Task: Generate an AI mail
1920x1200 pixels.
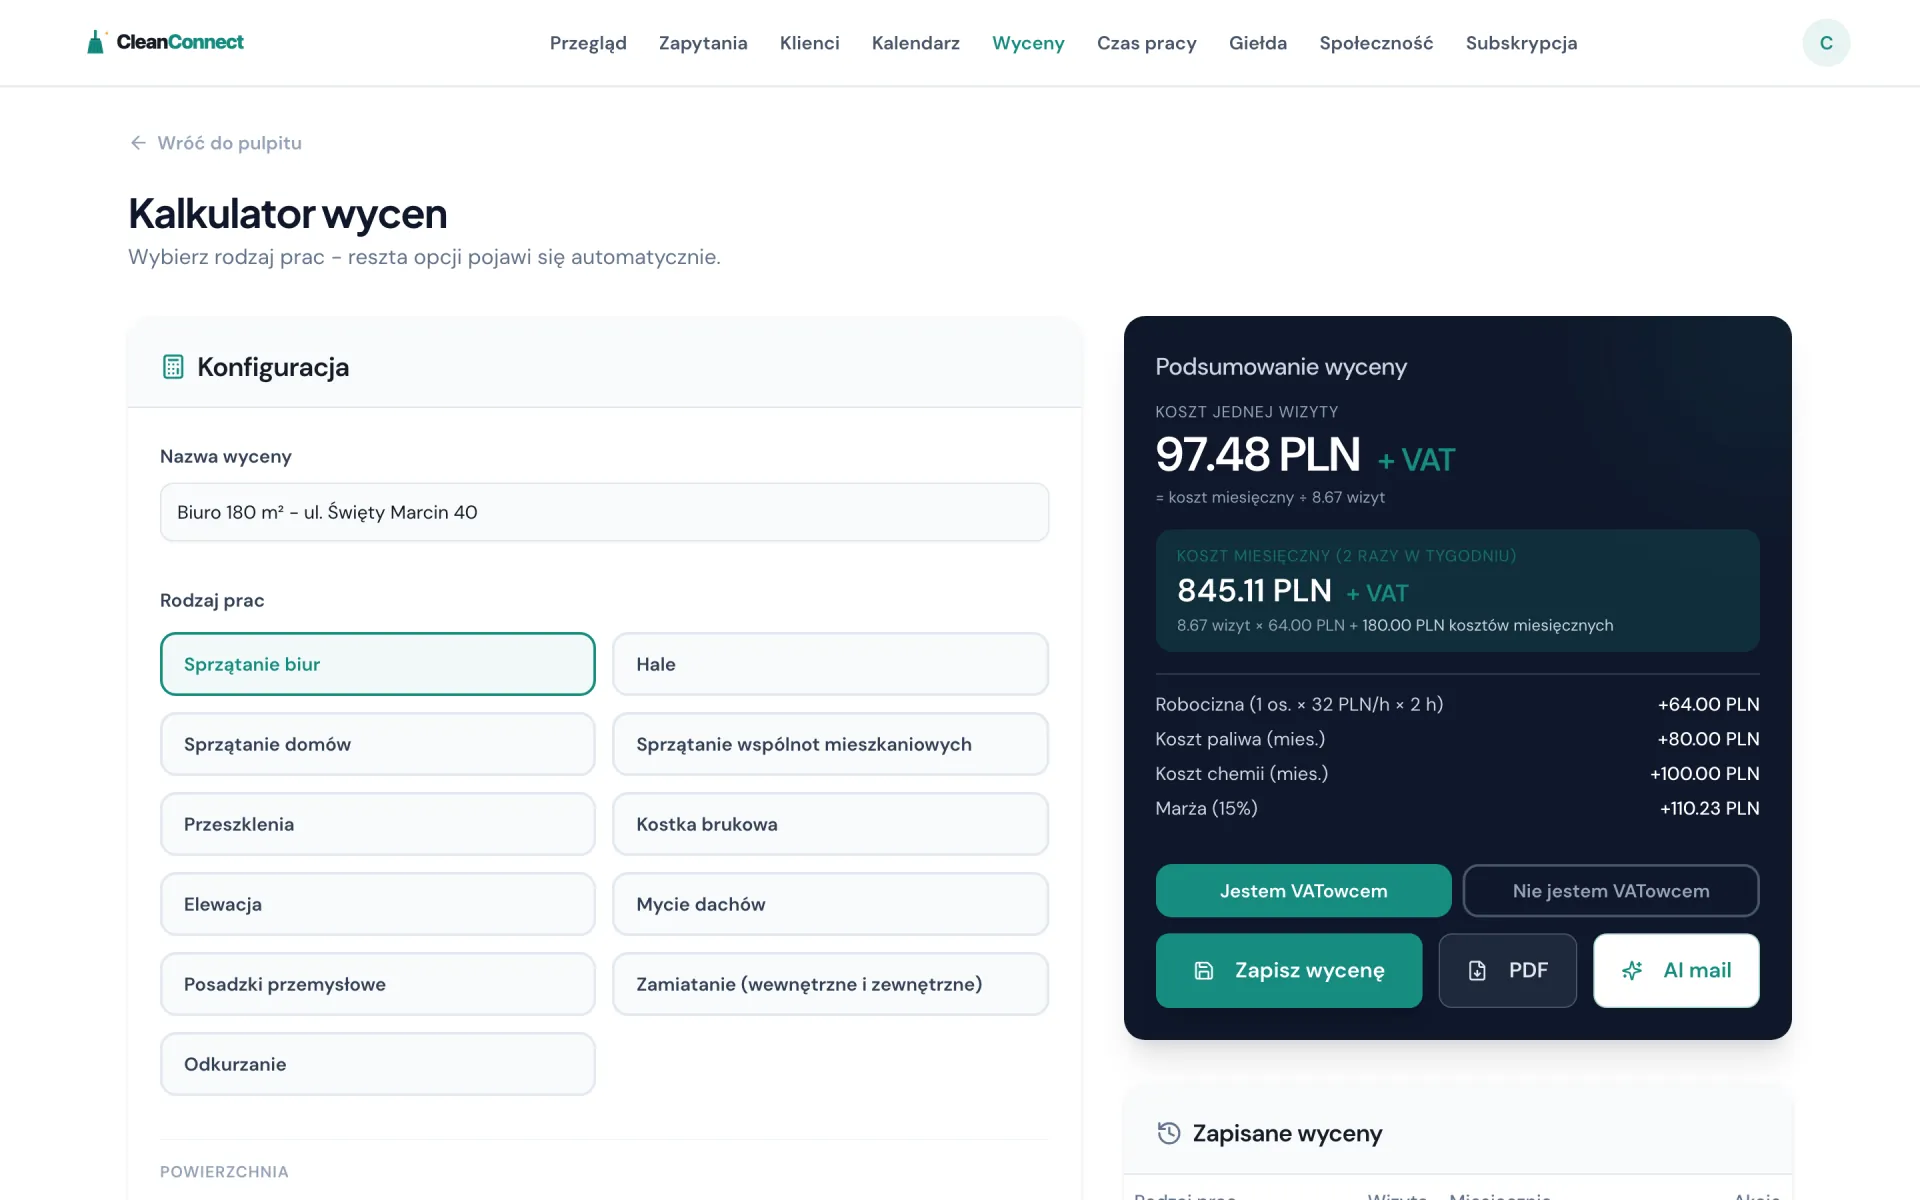Action: point(1676,971)
